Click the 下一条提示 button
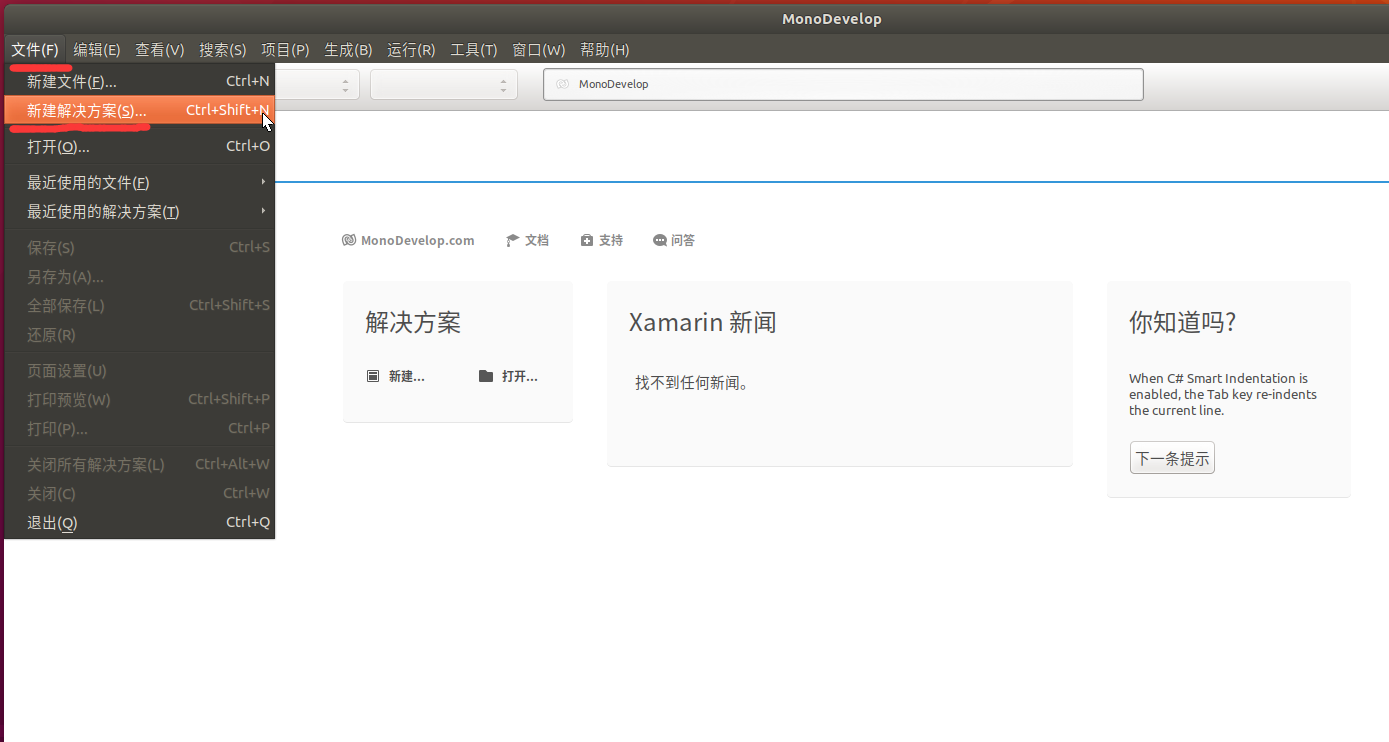Screen dimensions: 1389x742 1172,459
